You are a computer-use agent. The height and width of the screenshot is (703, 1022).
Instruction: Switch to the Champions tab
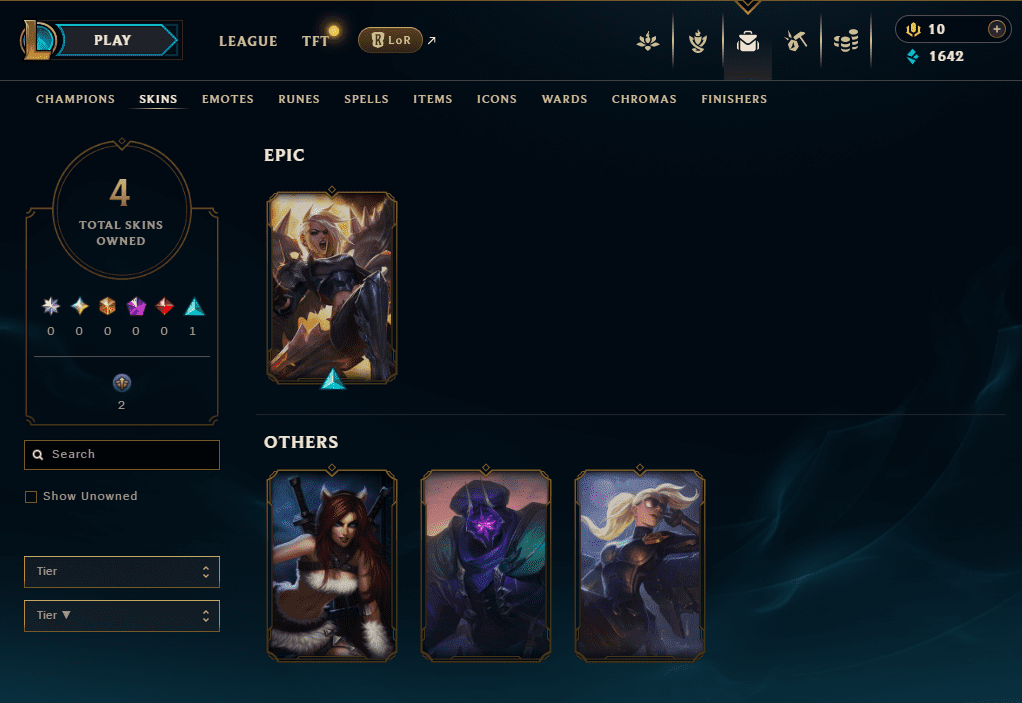point(75,99)
